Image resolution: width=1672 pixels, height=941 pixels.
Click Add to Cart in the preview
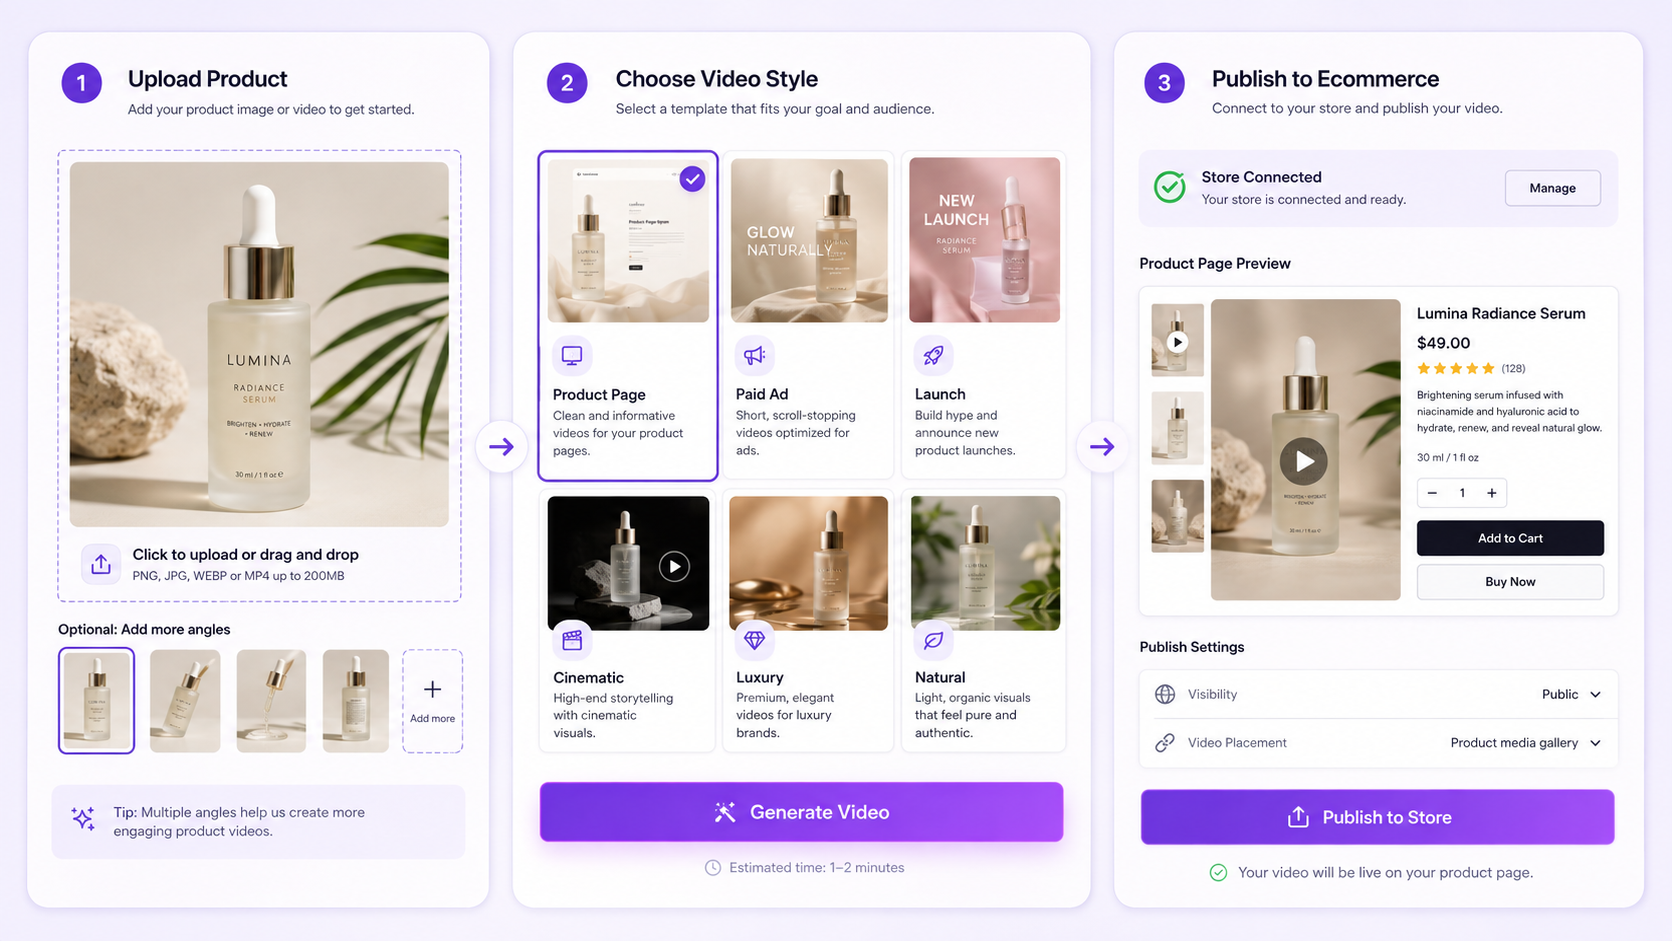point(1510,538)
